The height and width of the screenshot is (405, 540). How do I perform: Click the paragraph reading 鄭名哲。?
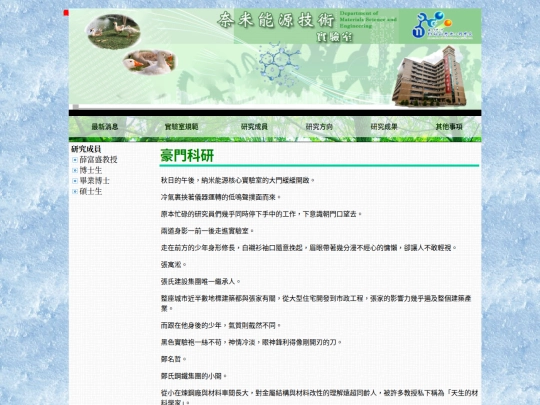[x=174, y=359]
